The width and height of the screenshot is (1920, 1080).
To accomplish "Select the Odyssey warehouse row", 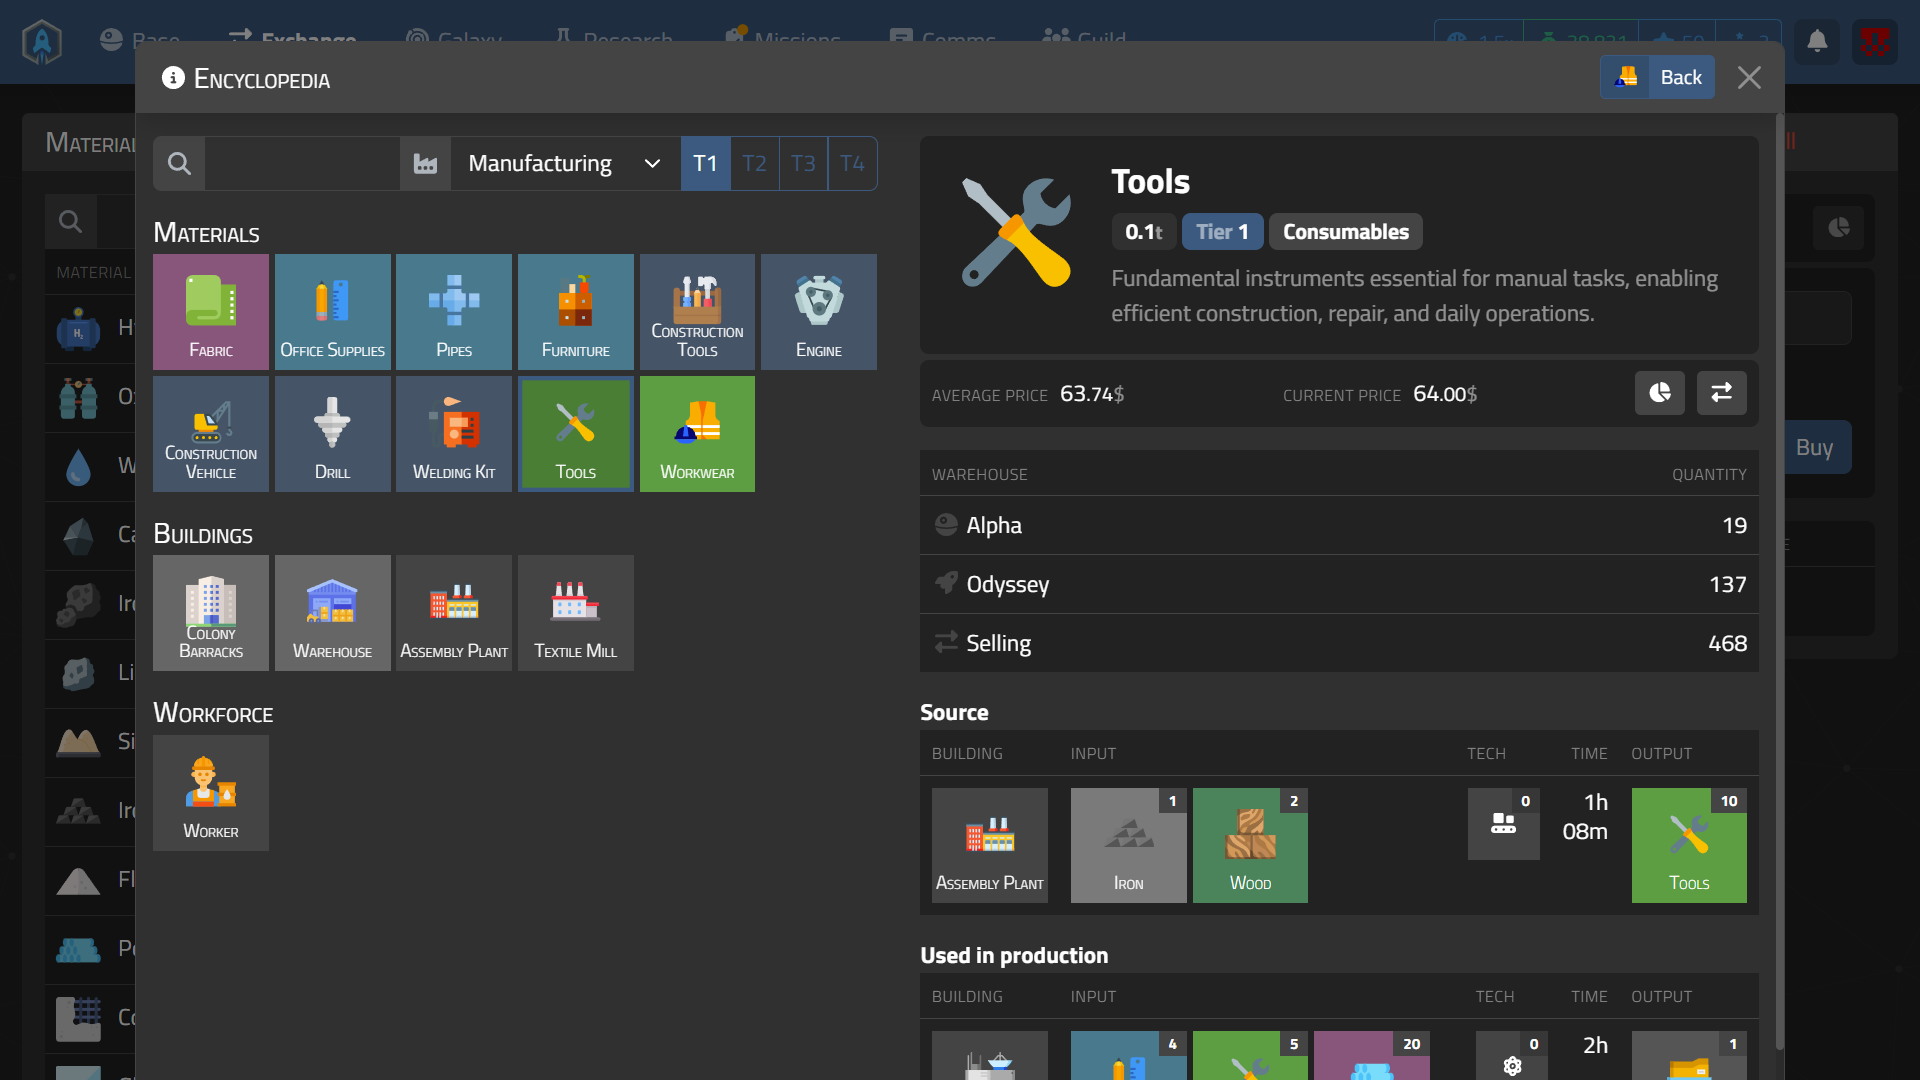I will (x=1338, y=584).
